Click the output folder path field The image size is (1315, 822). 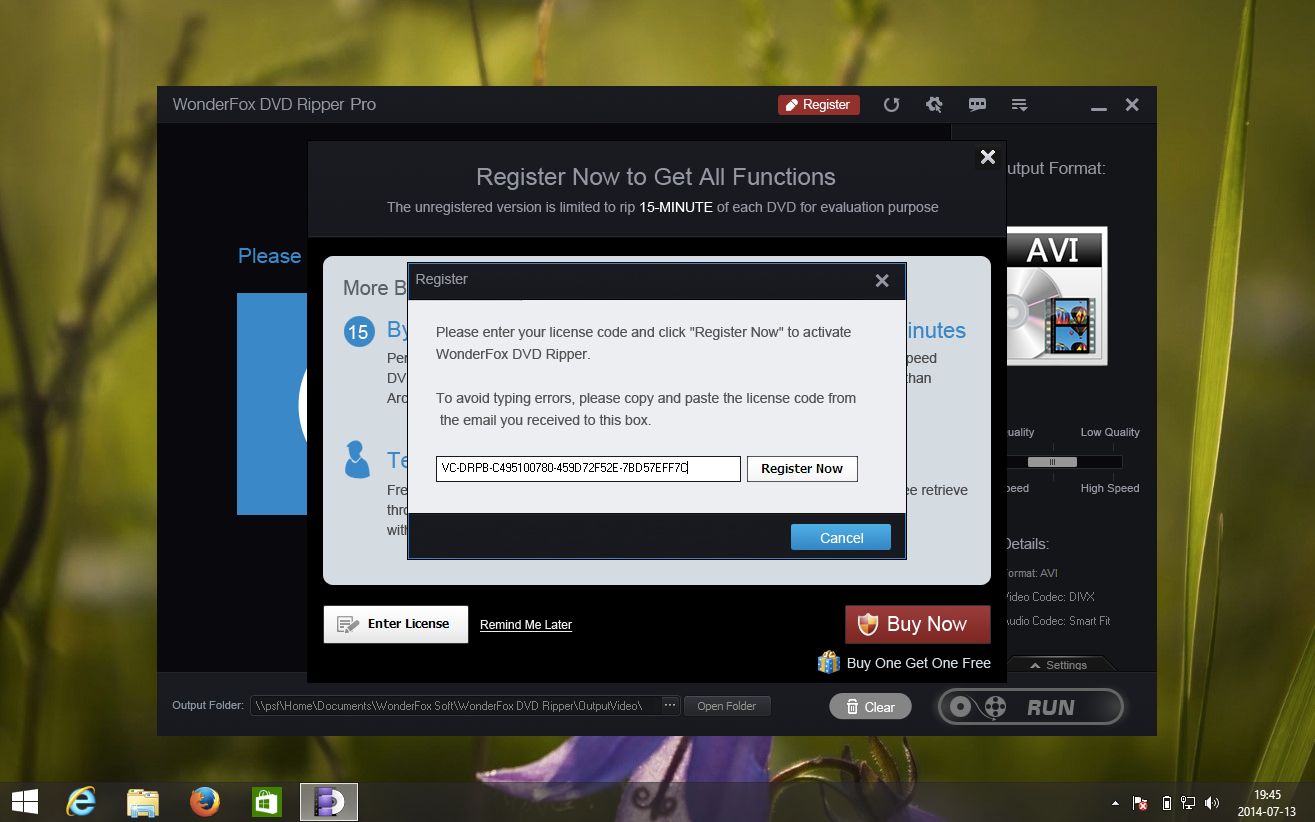coord(455,705)
